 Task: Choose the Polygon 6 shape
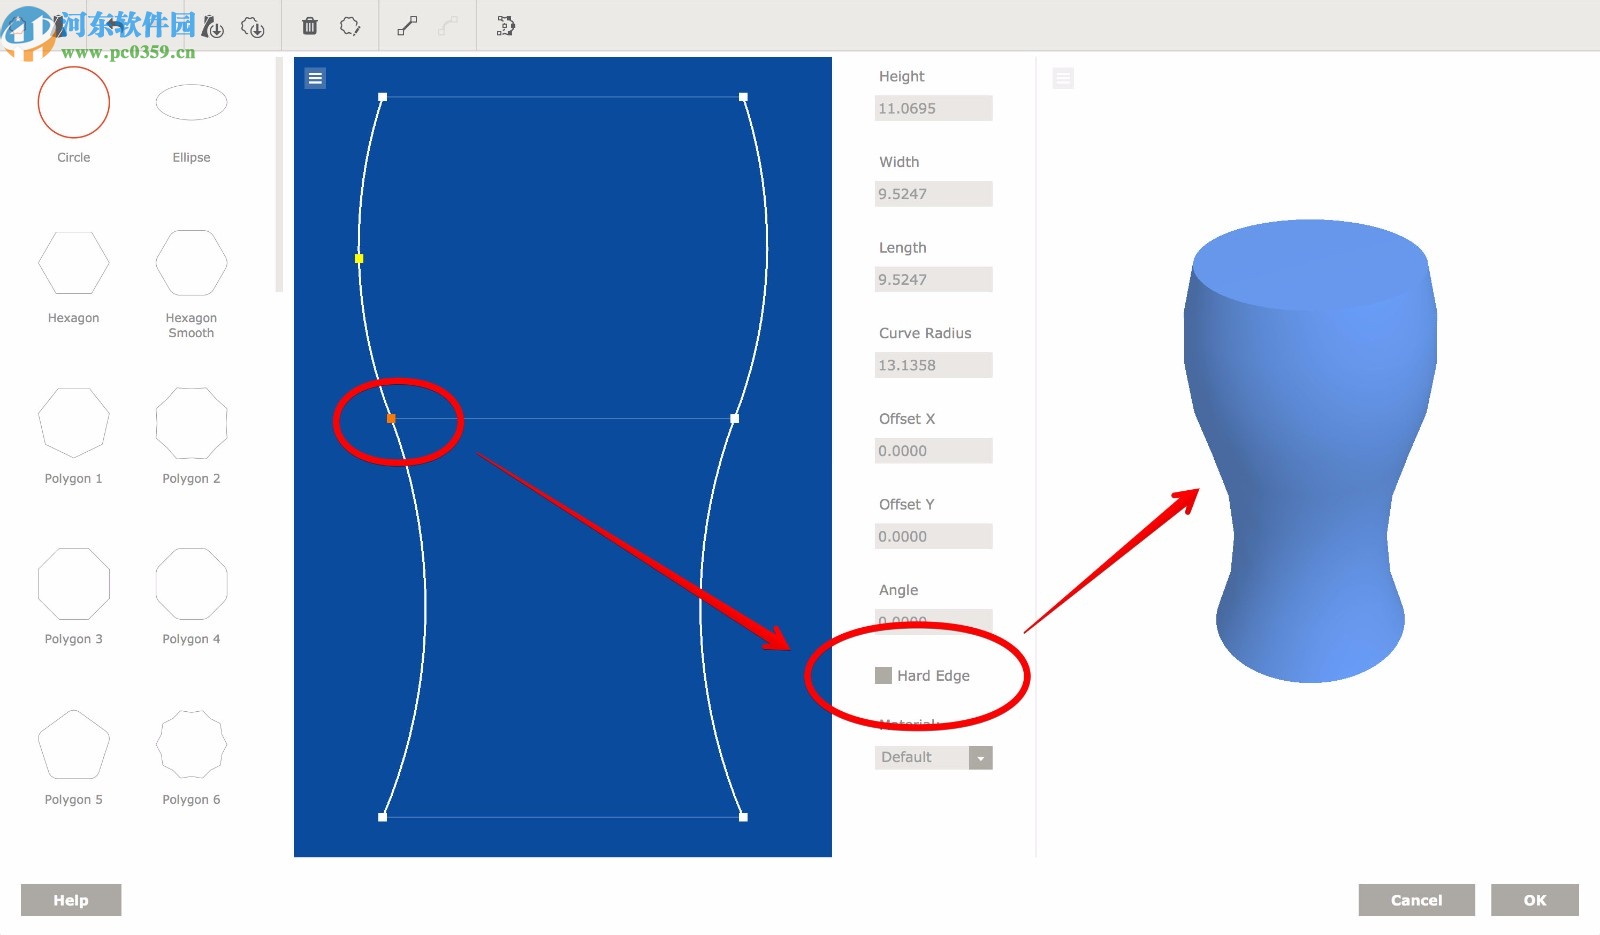coord(191,745)
